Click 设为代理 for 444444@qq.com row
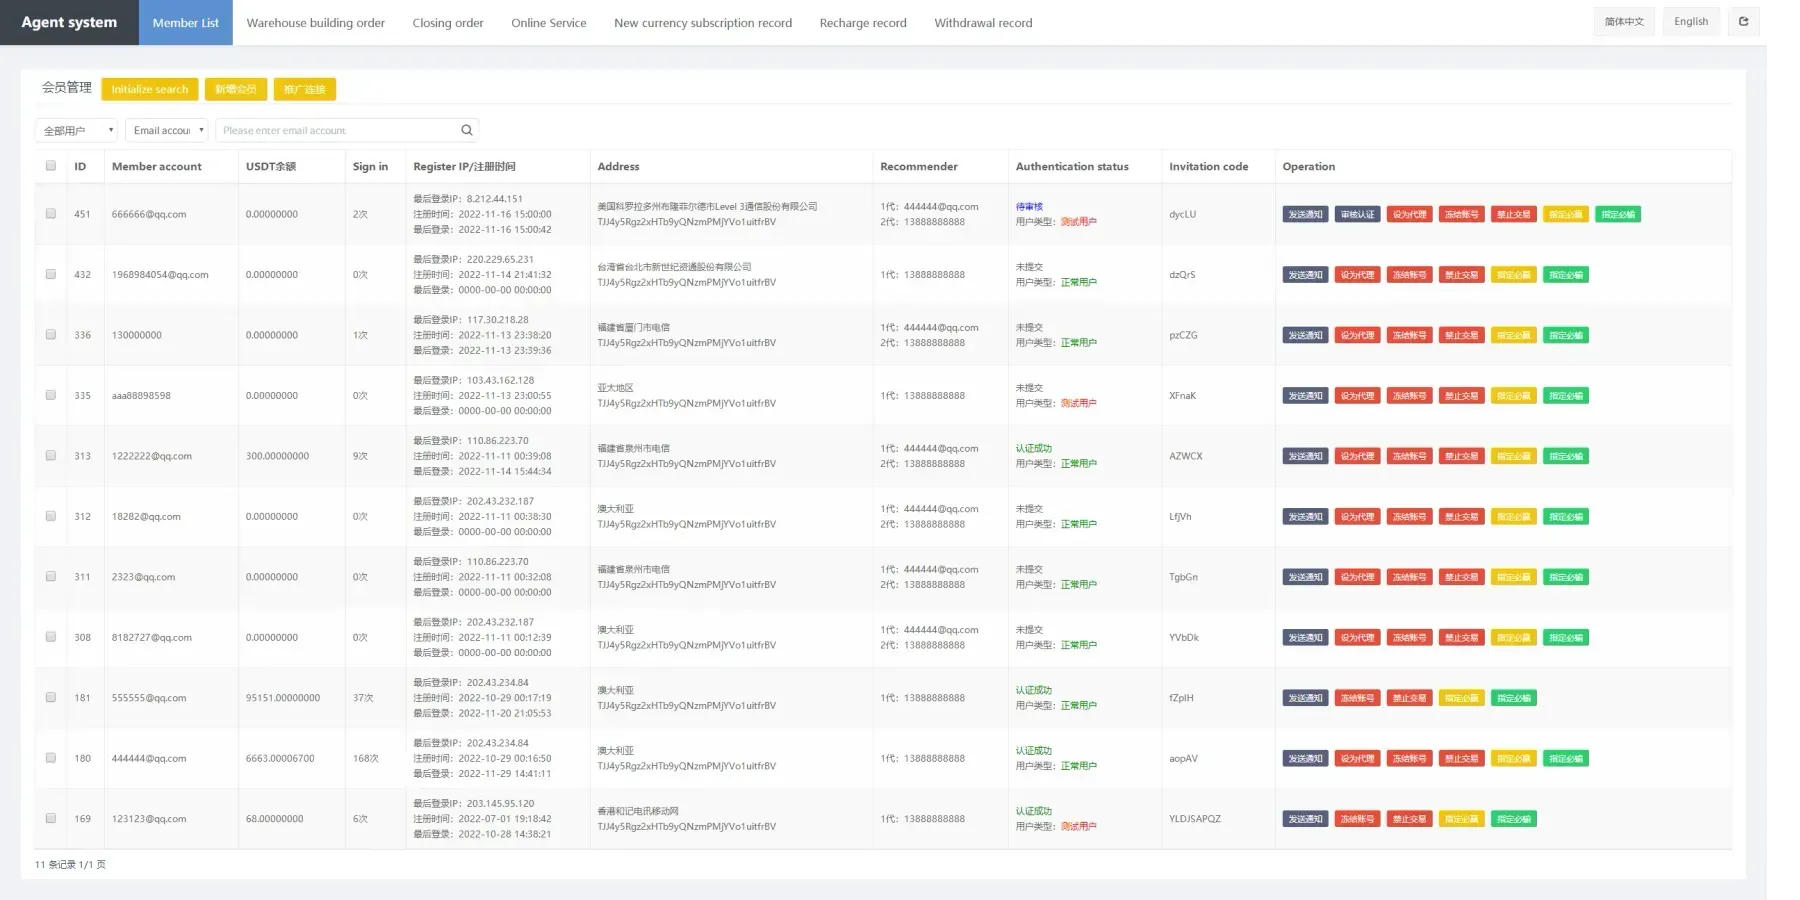Screen dimensions: 1800x900 coord(1357,759)
